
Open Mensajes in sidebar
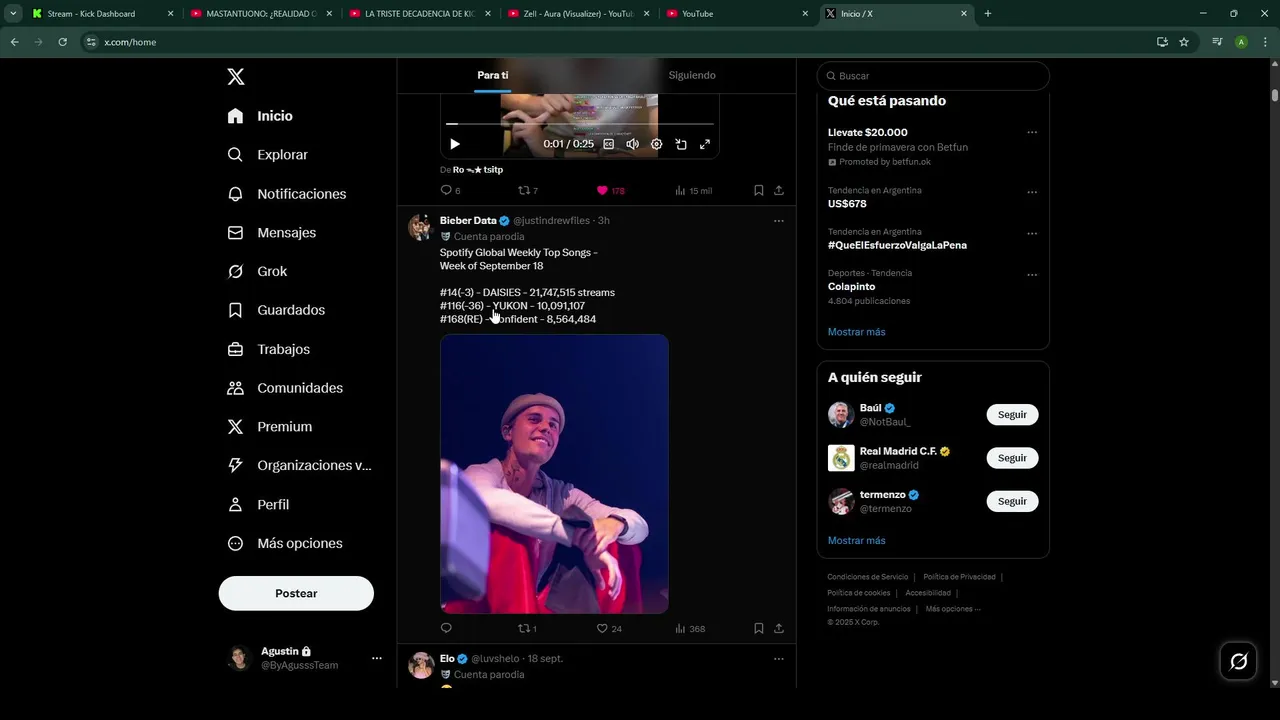(x=271, y=232)
